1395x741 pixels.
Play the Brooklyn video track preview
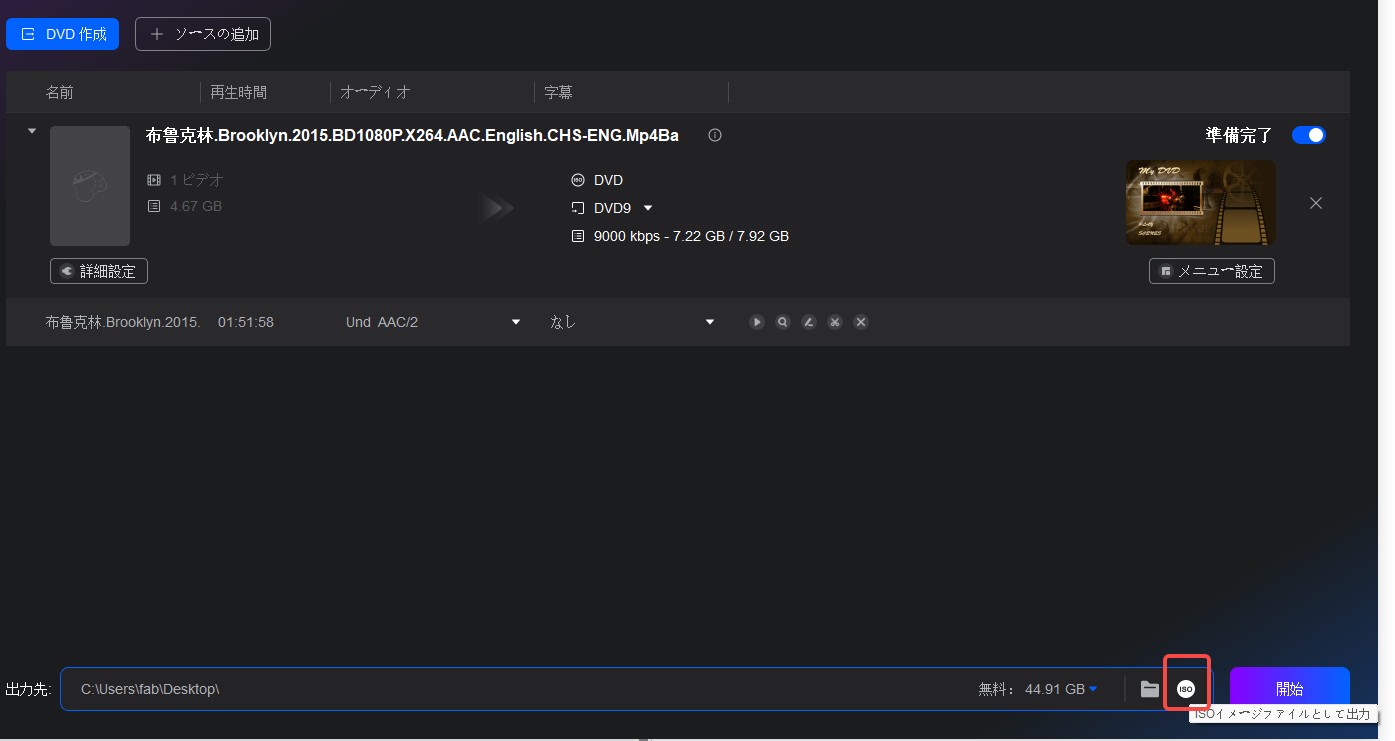point(757,322)
